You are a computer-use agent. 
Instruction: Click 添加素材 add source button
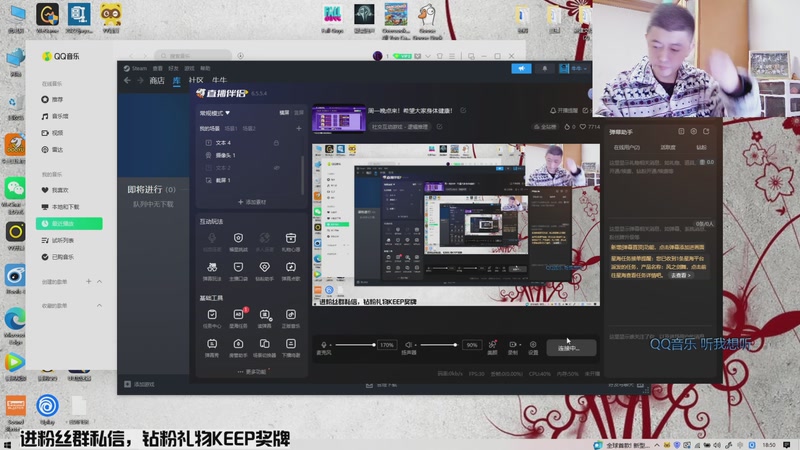click(252, 202)
